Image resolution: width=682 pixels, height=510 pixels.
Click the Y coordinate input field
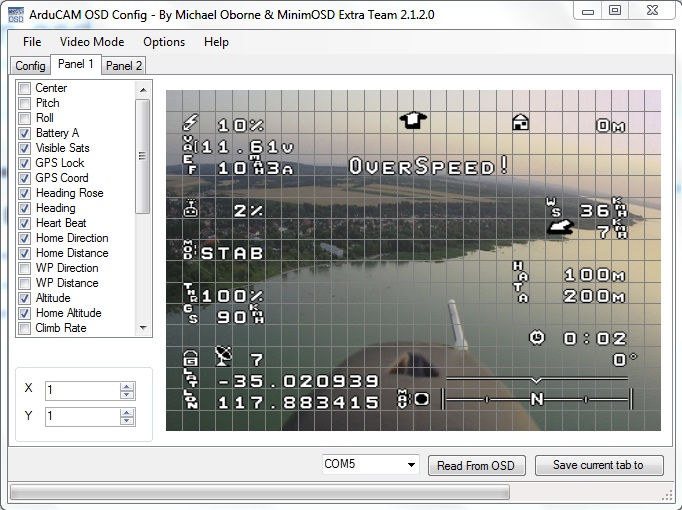coord(83,417)
